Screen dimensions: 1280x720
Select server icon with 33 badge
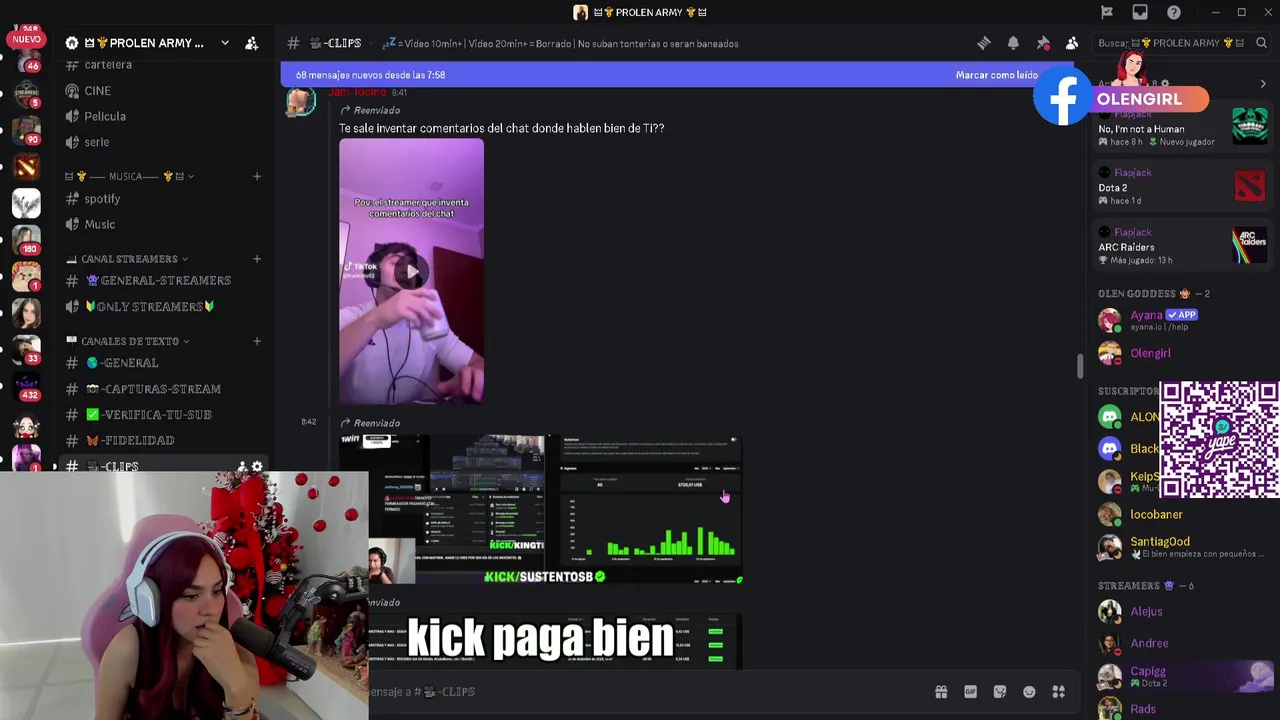(x=26, y=349)
